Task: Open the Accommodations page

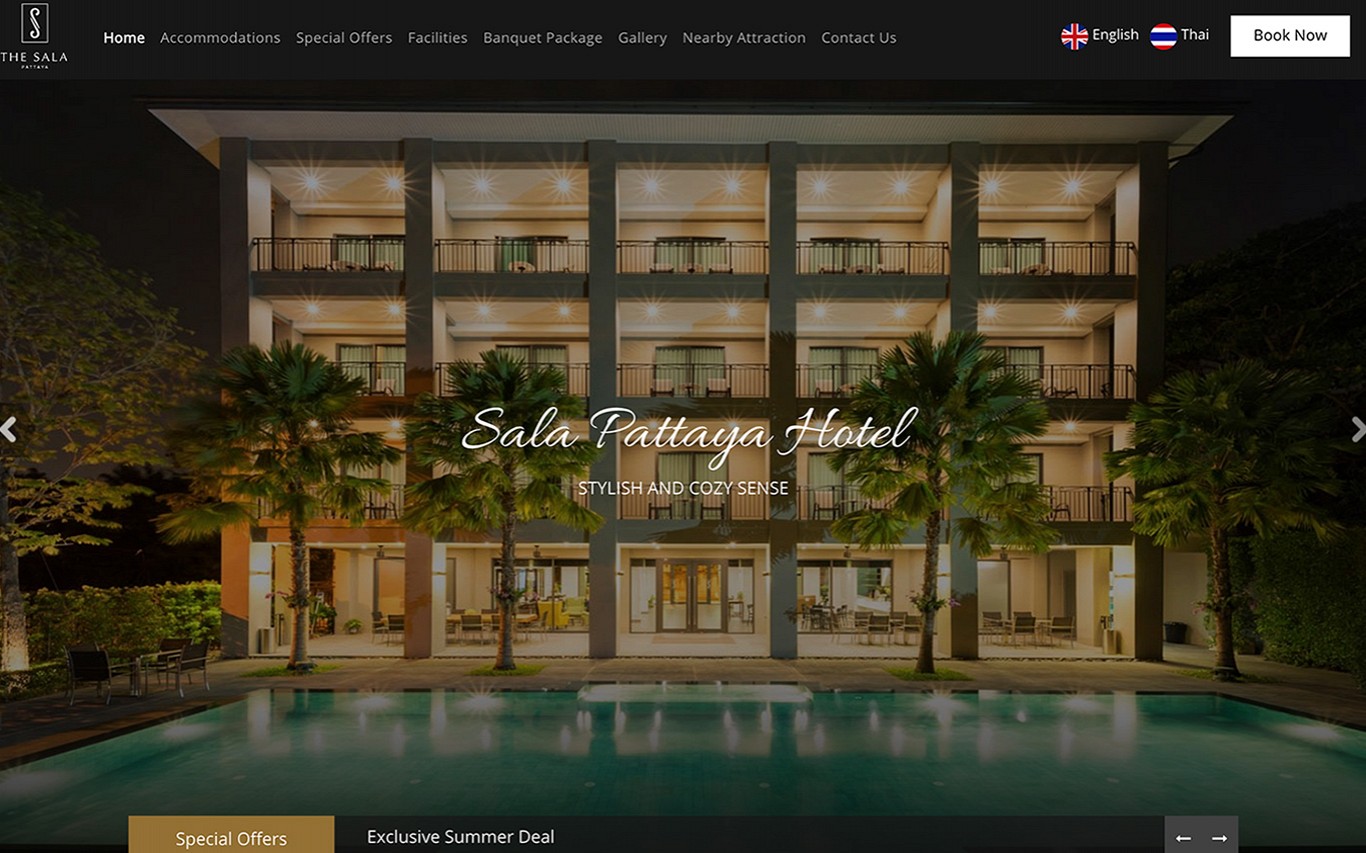Action: point(220,38)
